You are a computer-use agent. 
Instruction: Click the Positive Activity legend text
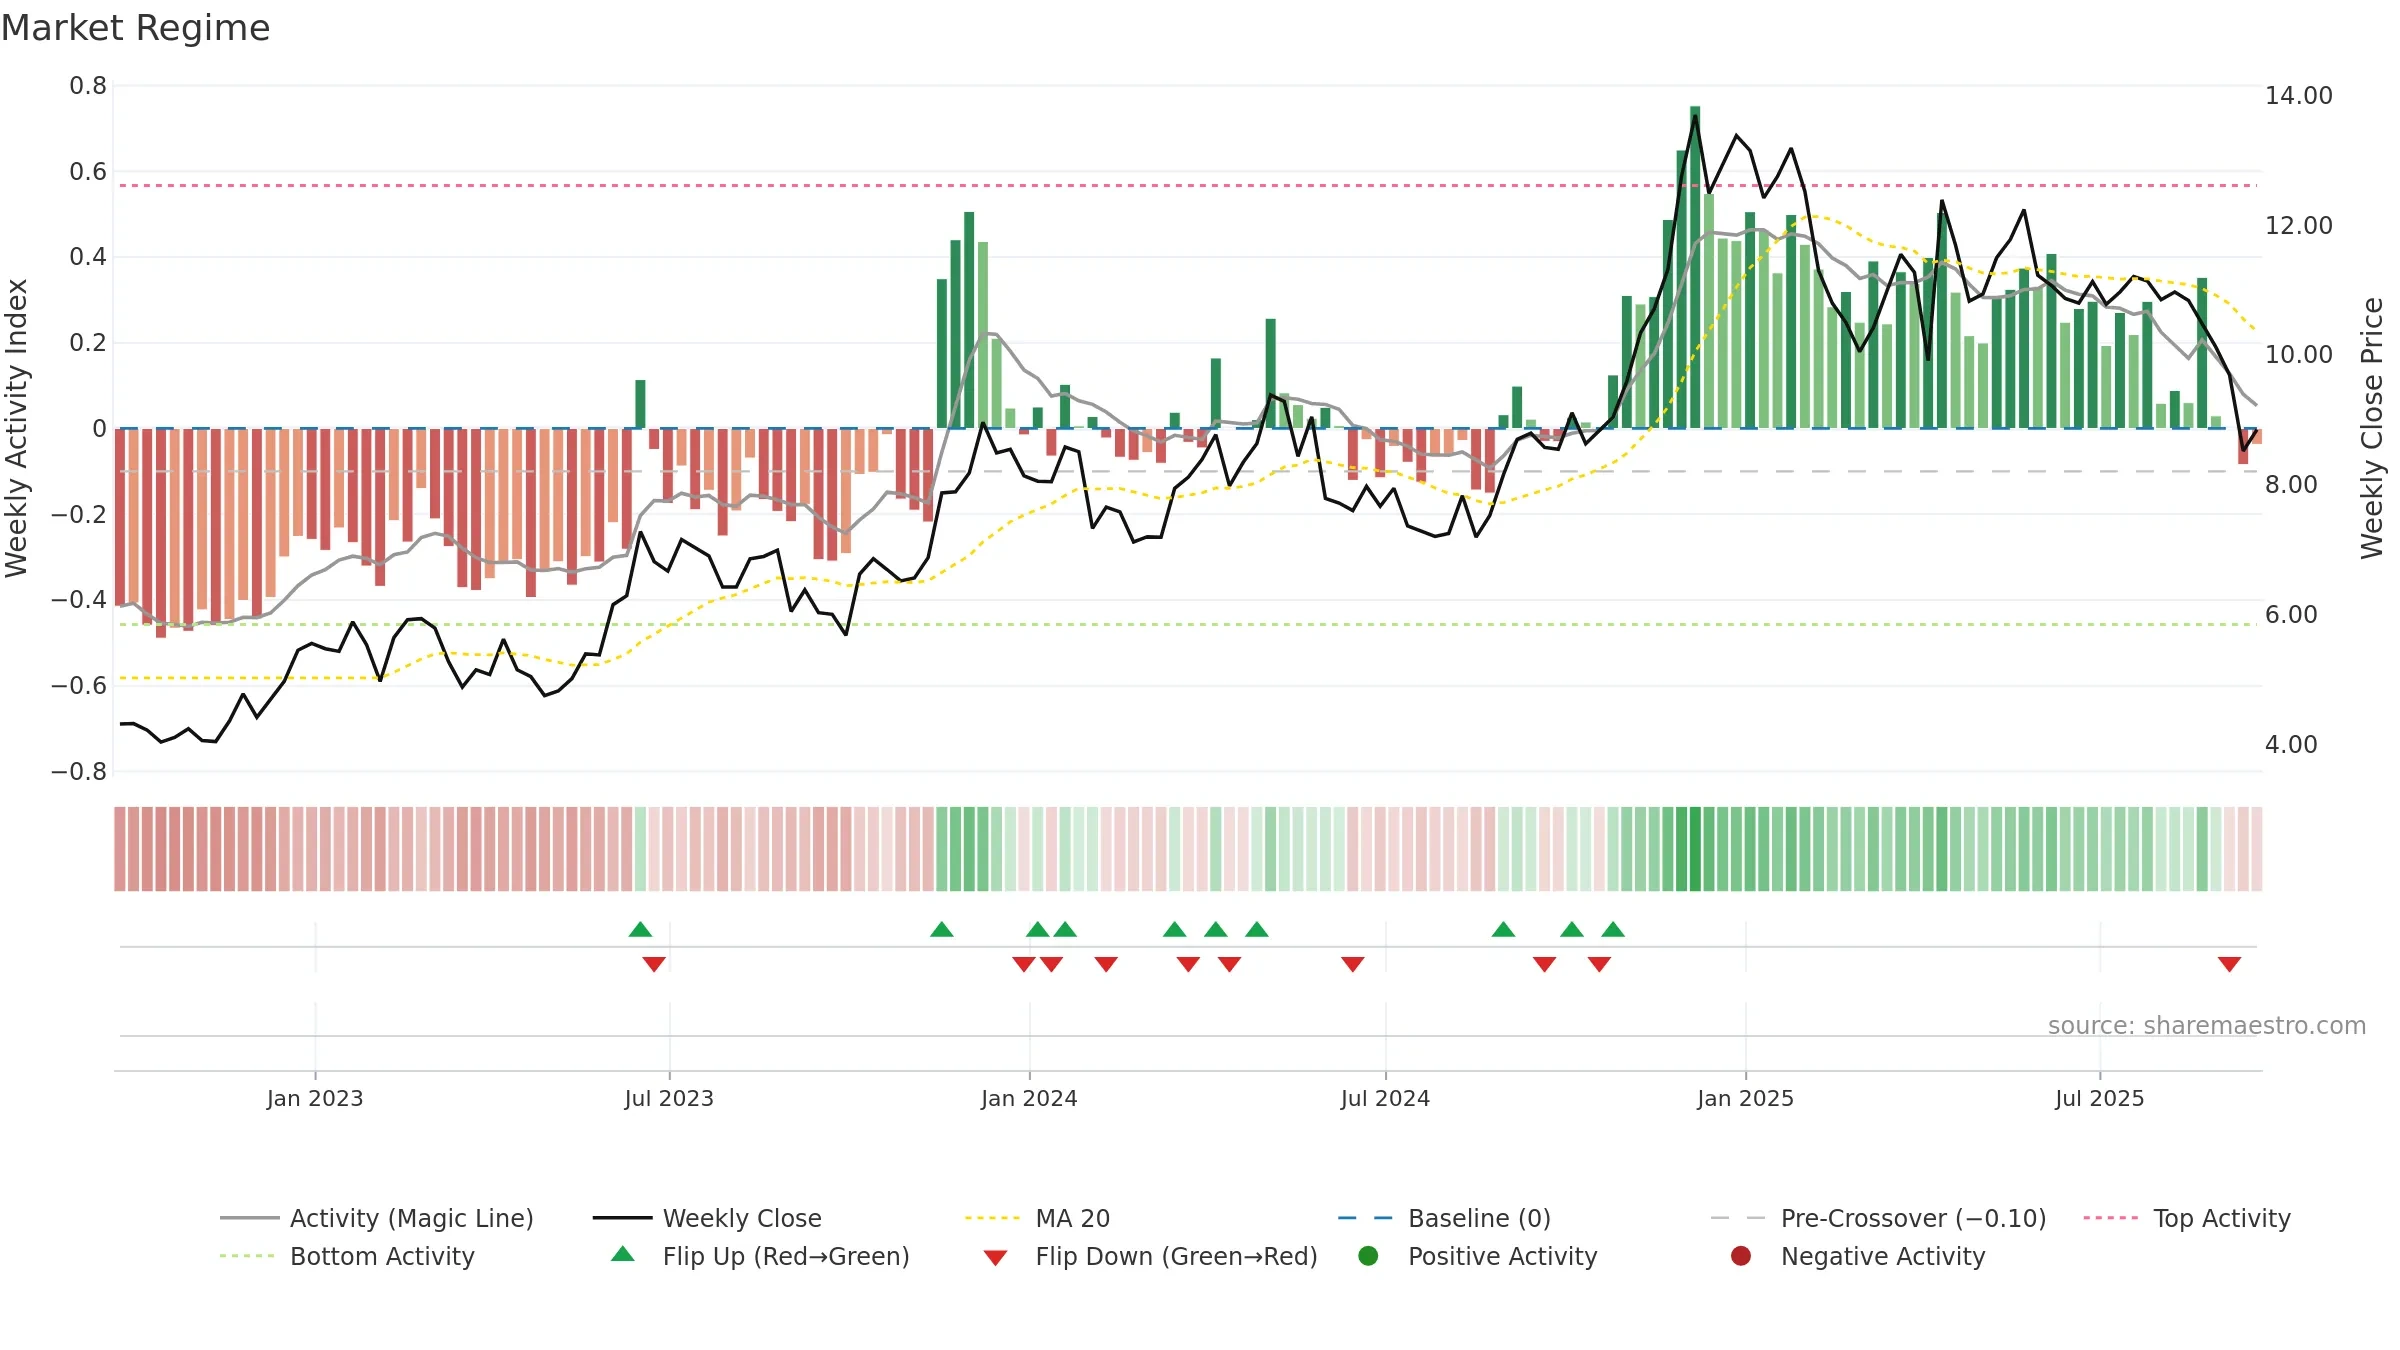pyautogui.click(x=1503, y=1256)
